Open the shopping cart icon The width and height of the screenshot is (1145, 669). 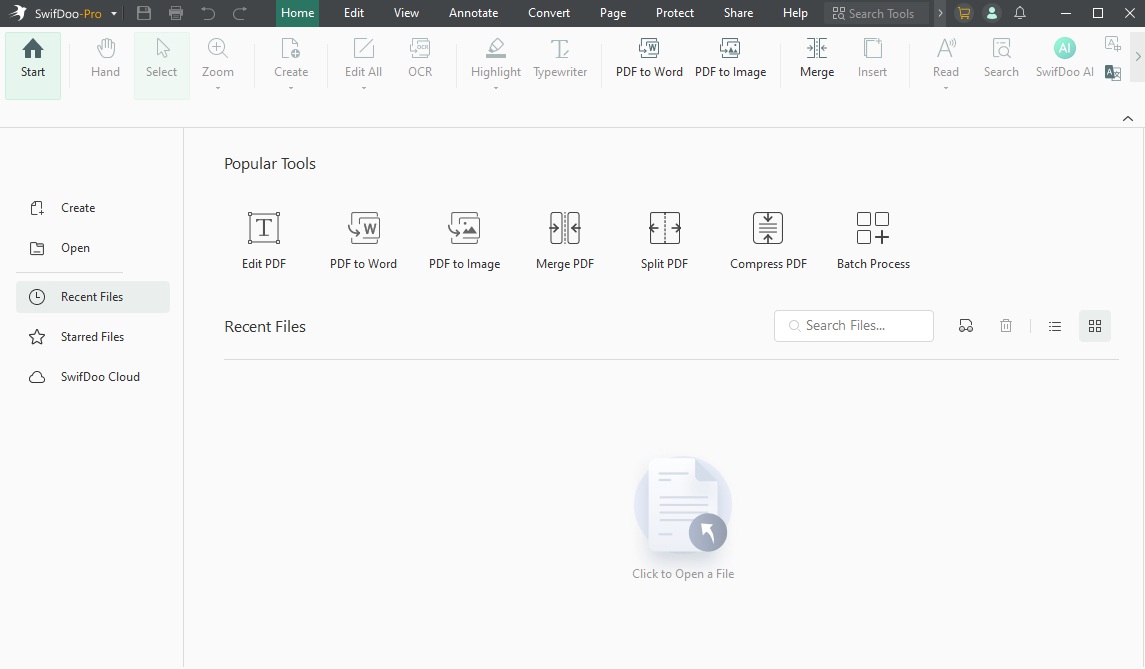[x=964, y=13]
